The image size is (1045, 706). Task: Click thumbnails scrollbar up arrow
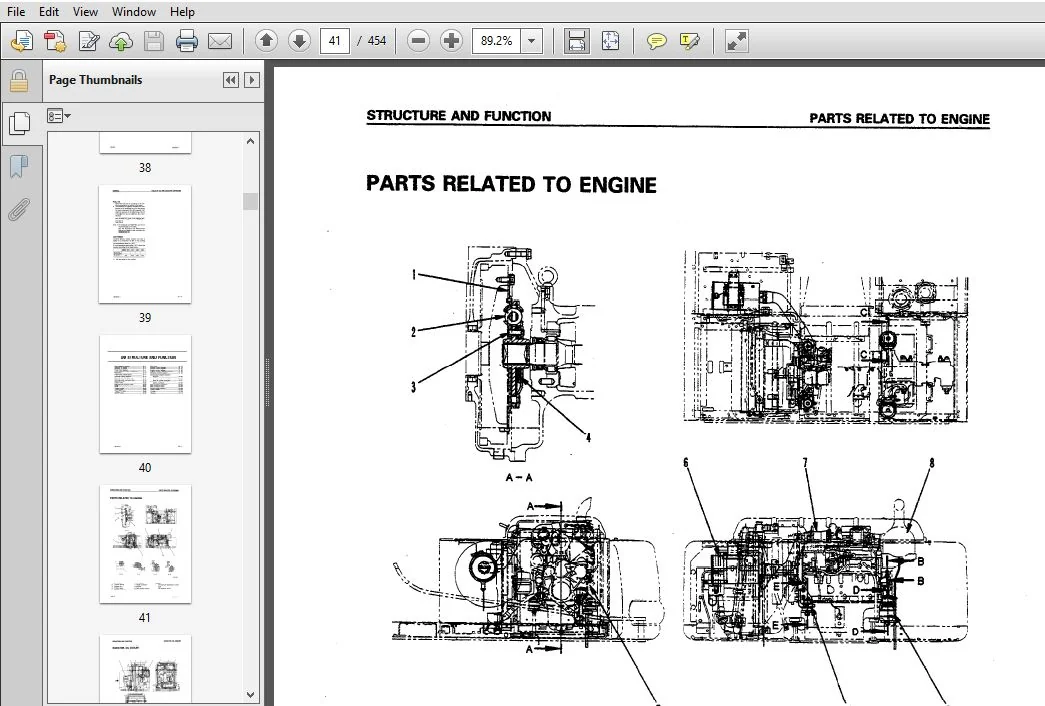click(251, 141)
